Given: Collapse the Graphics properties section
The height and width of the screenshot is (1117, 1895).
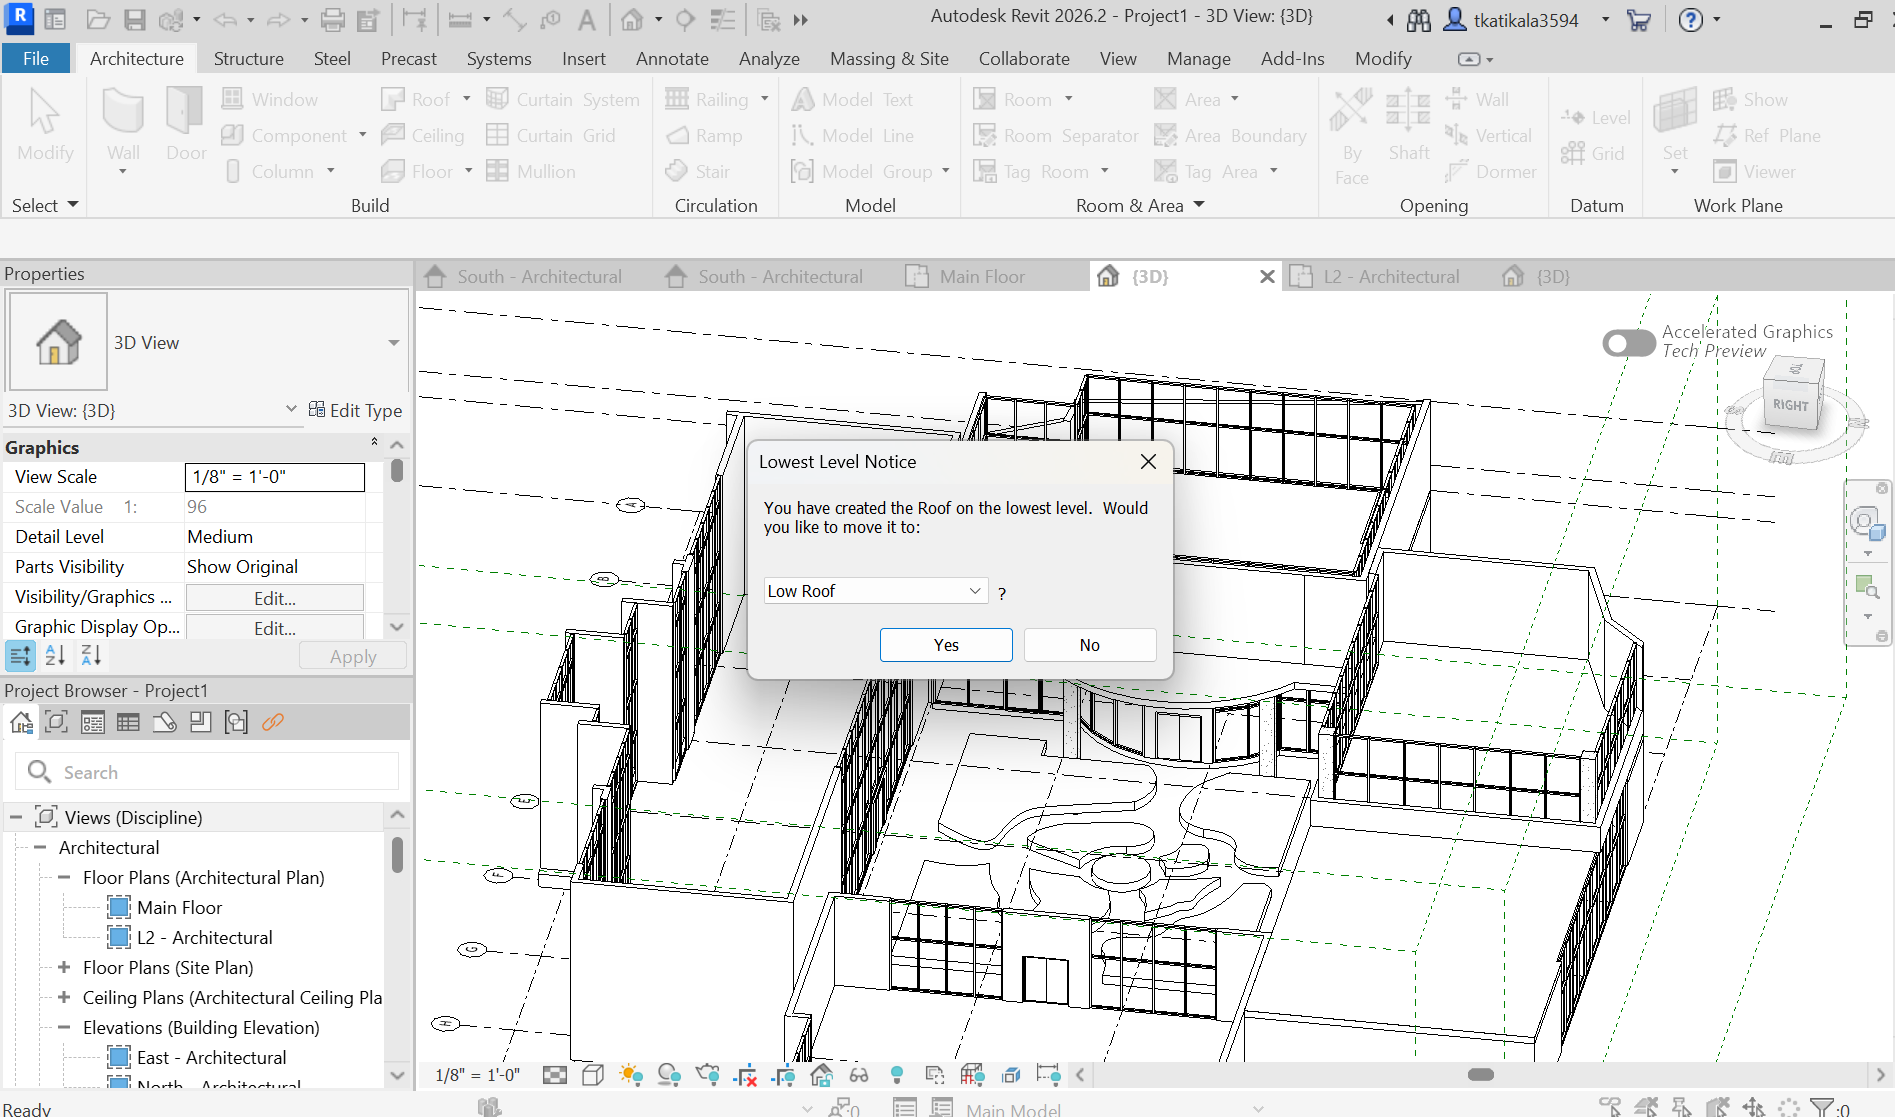Looking at the screenshot, I should [375, 442].
